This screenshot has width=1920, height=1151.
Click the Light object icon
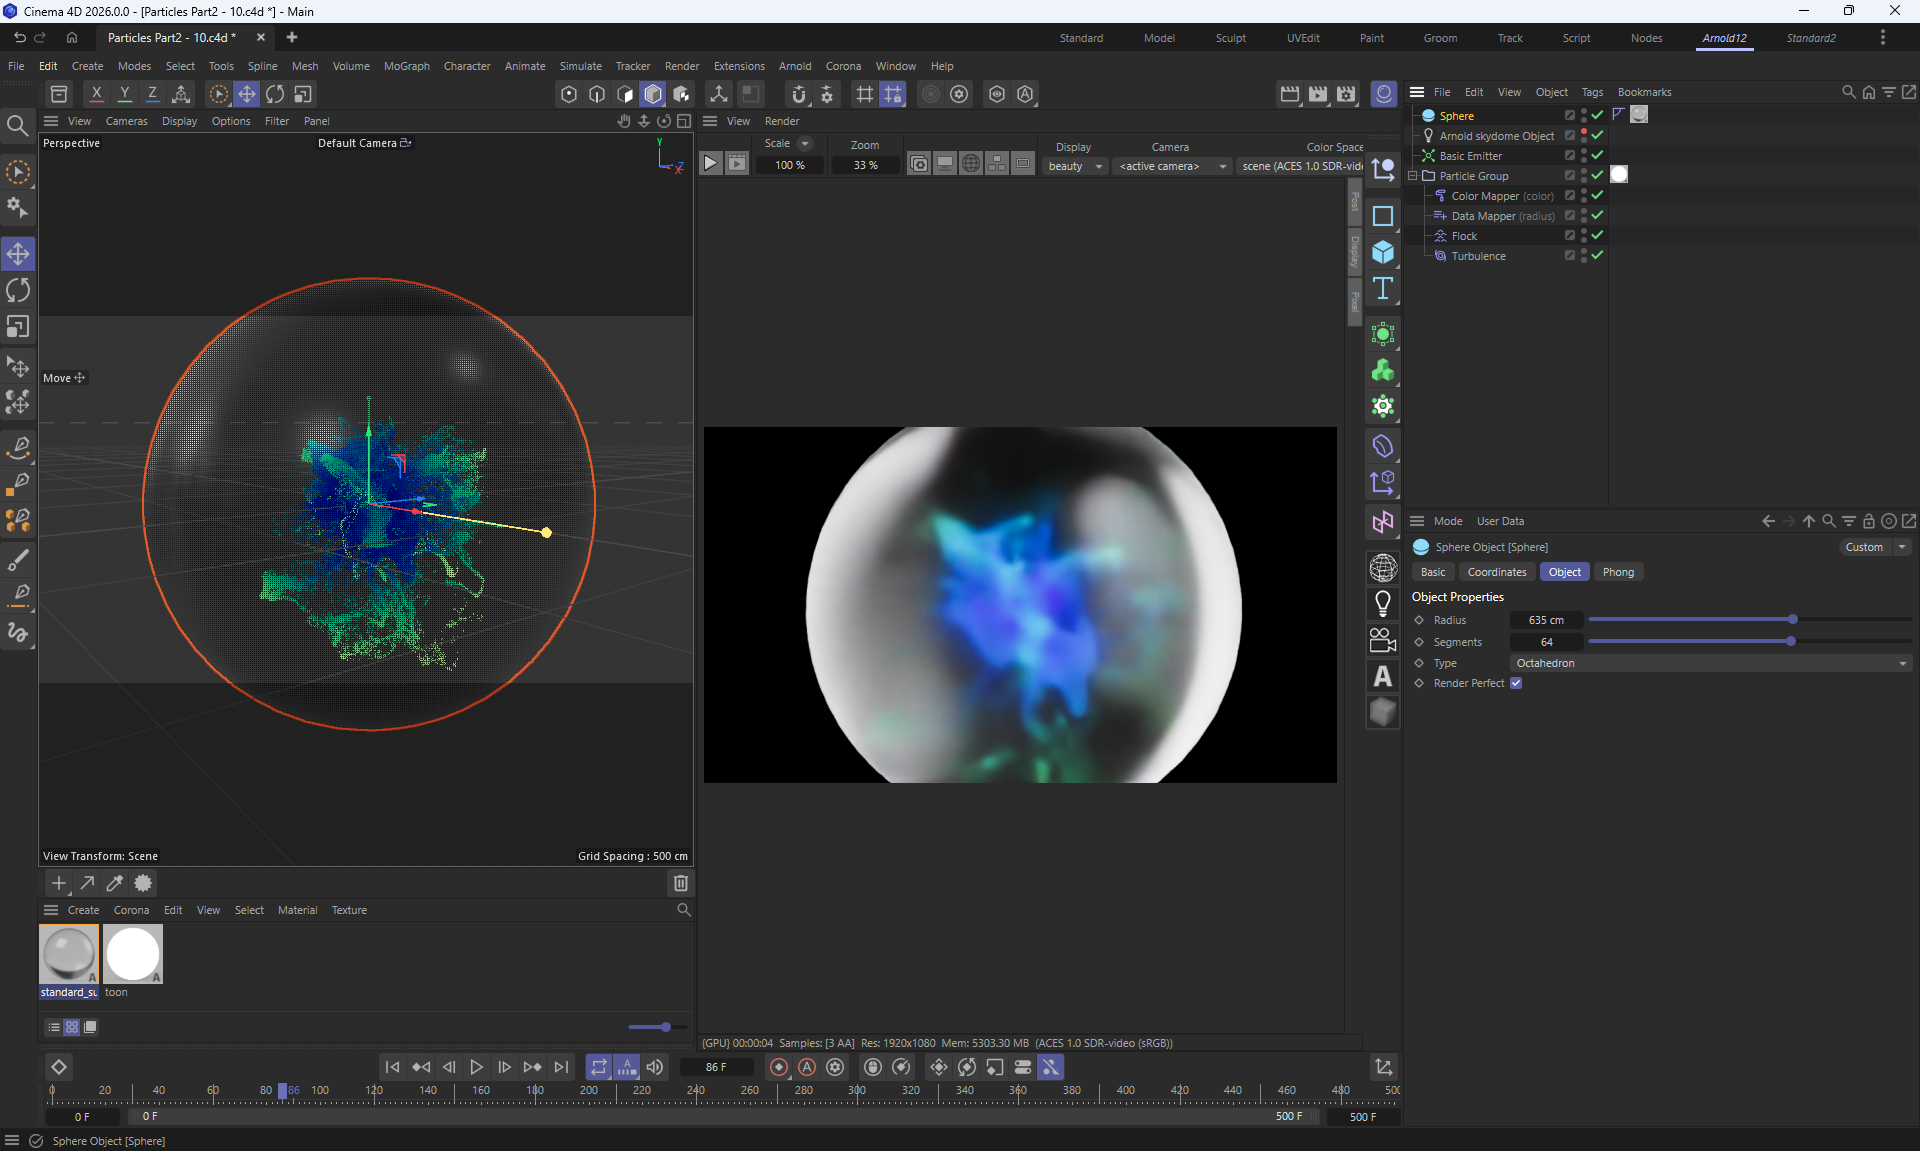coord(1383,604)
